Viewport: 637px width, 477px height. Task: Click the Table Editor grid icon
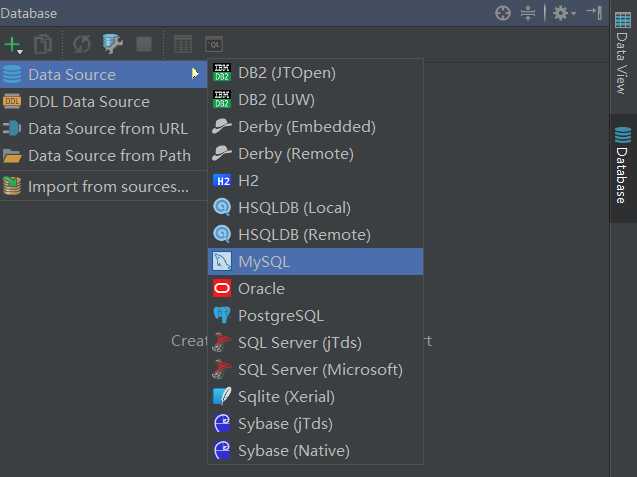point(183,44)
